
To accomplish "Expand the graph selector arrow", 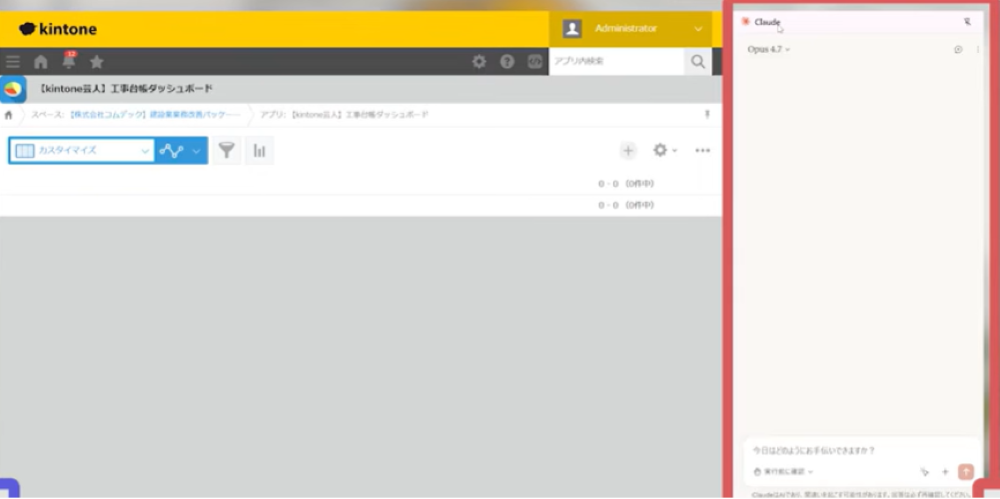I will (196, 151).
